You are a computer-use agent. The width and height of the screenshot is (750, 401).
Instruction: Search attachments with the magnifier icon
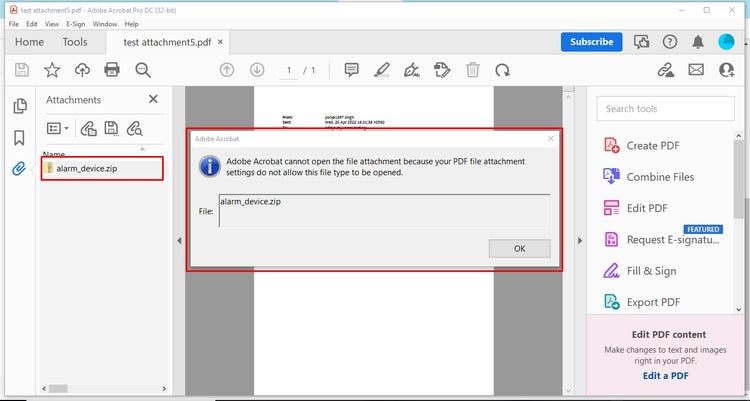point(134,128)
